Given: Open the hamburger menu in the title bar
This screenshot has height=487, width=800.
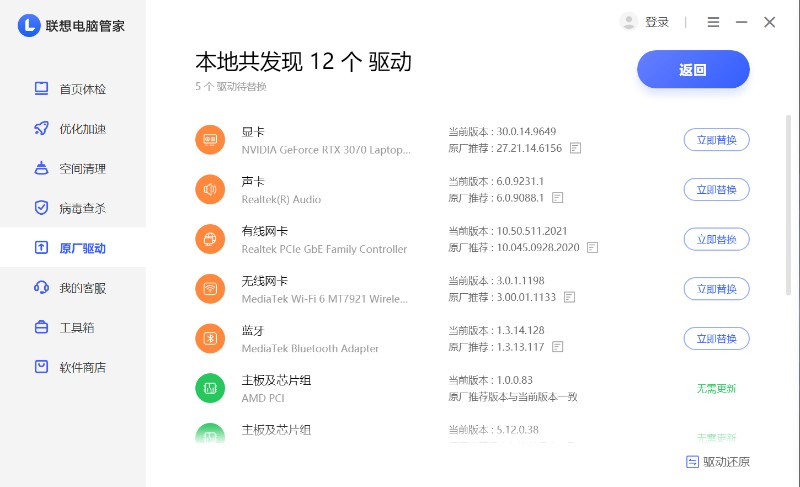Looking at the screenshot, I should coord(713,22).
